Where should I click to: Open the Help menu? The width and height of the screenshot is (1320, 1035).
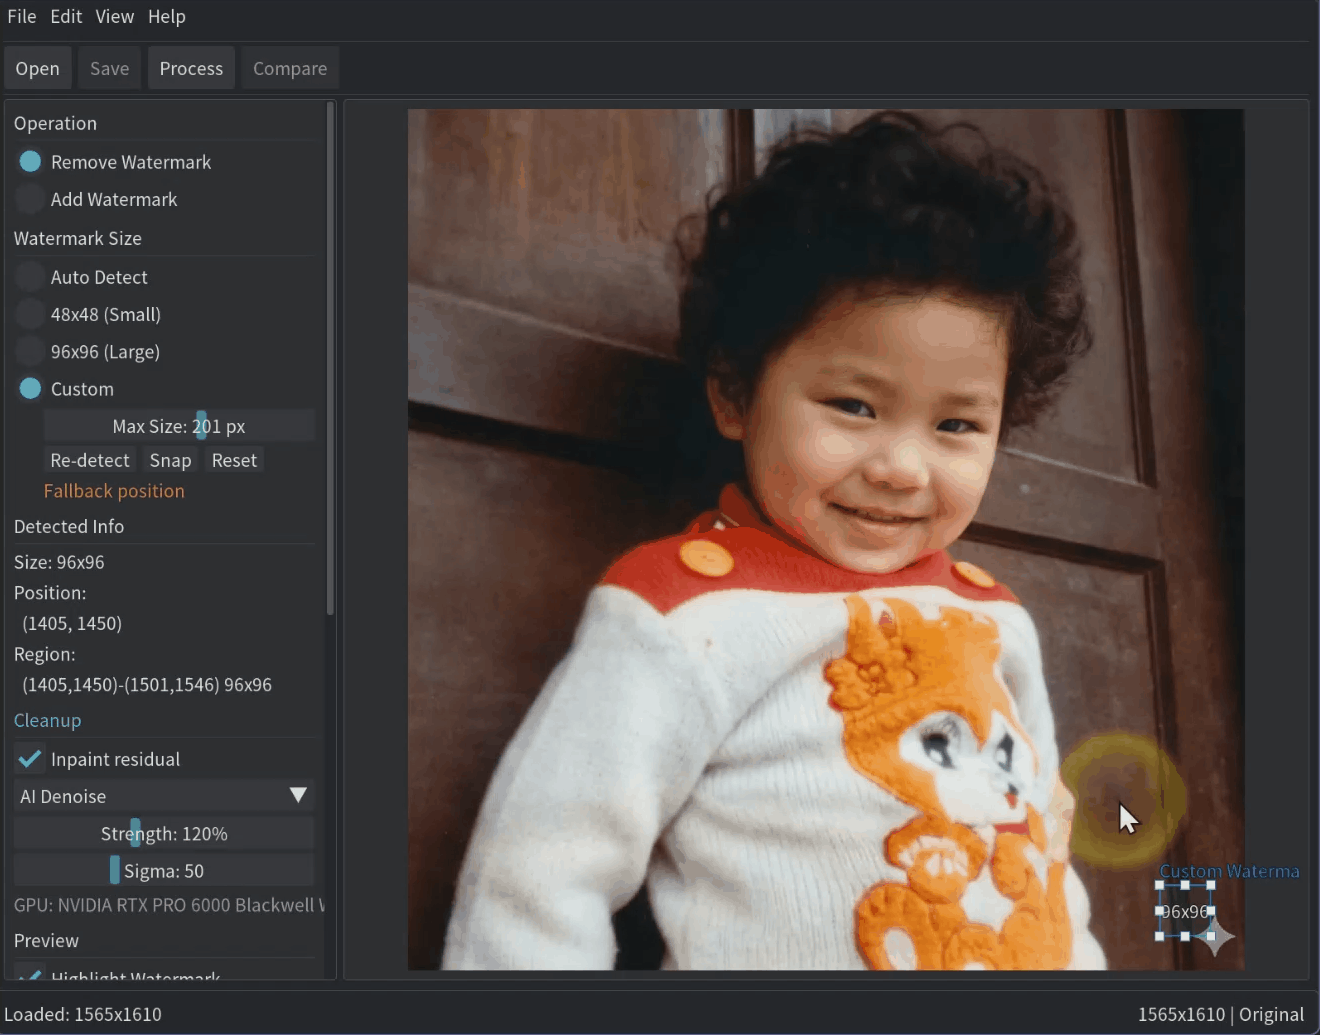[x=167, y=17]
